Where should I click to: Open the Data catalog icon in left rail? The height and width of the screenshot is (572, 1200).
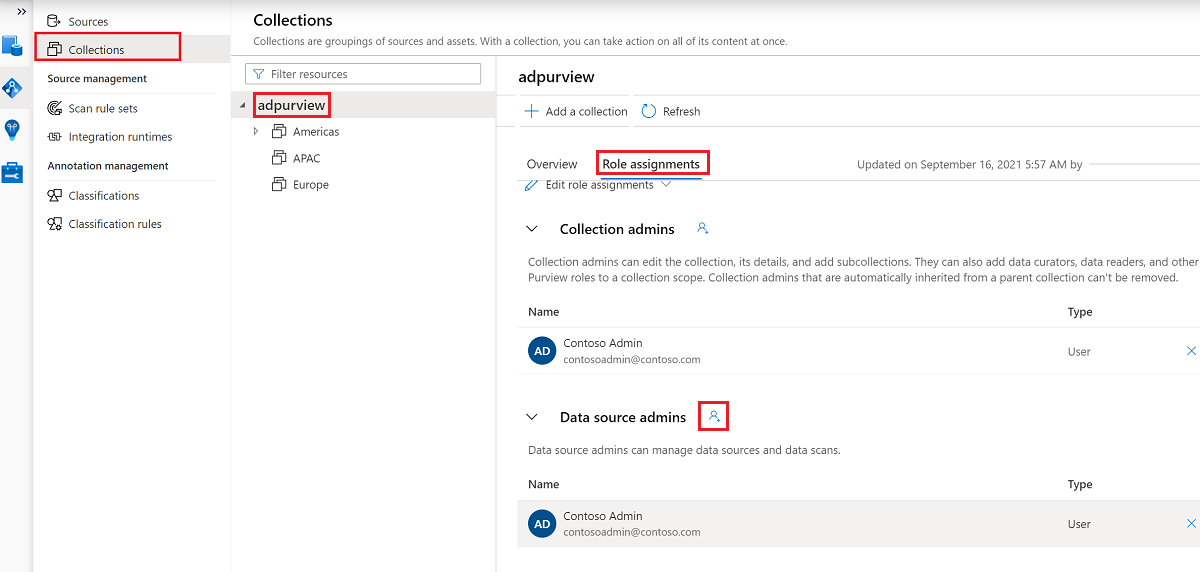[12, 45]
